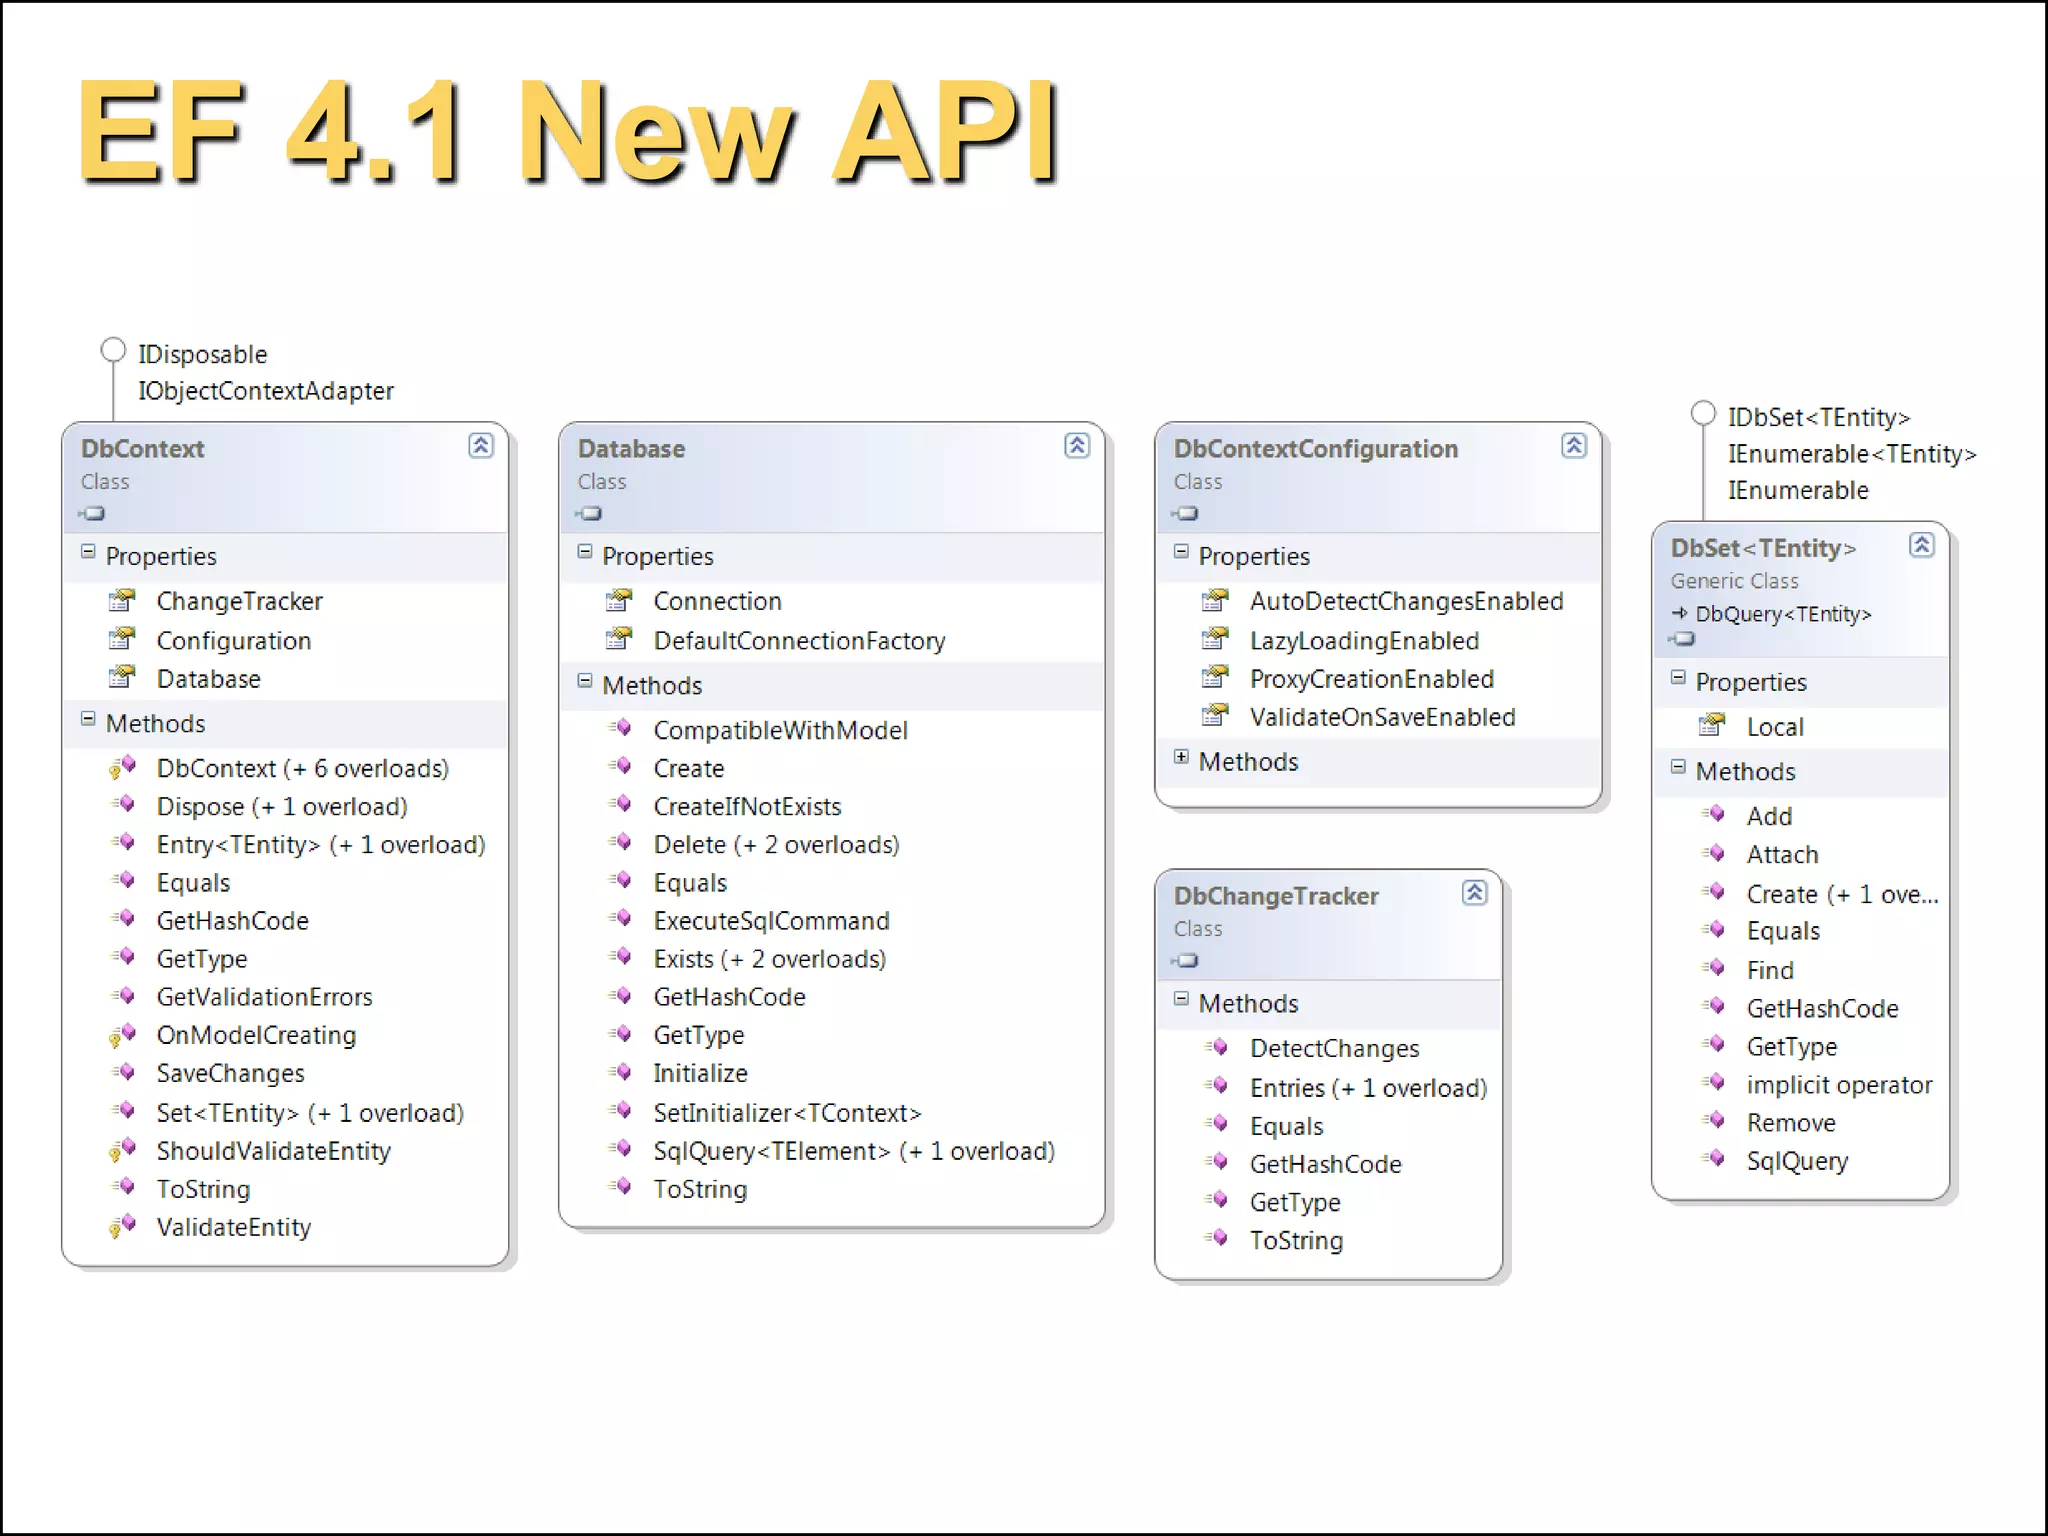Select 'SqlQuery' method in DbSet<TEntity>

click(x=1797, y=1161)
